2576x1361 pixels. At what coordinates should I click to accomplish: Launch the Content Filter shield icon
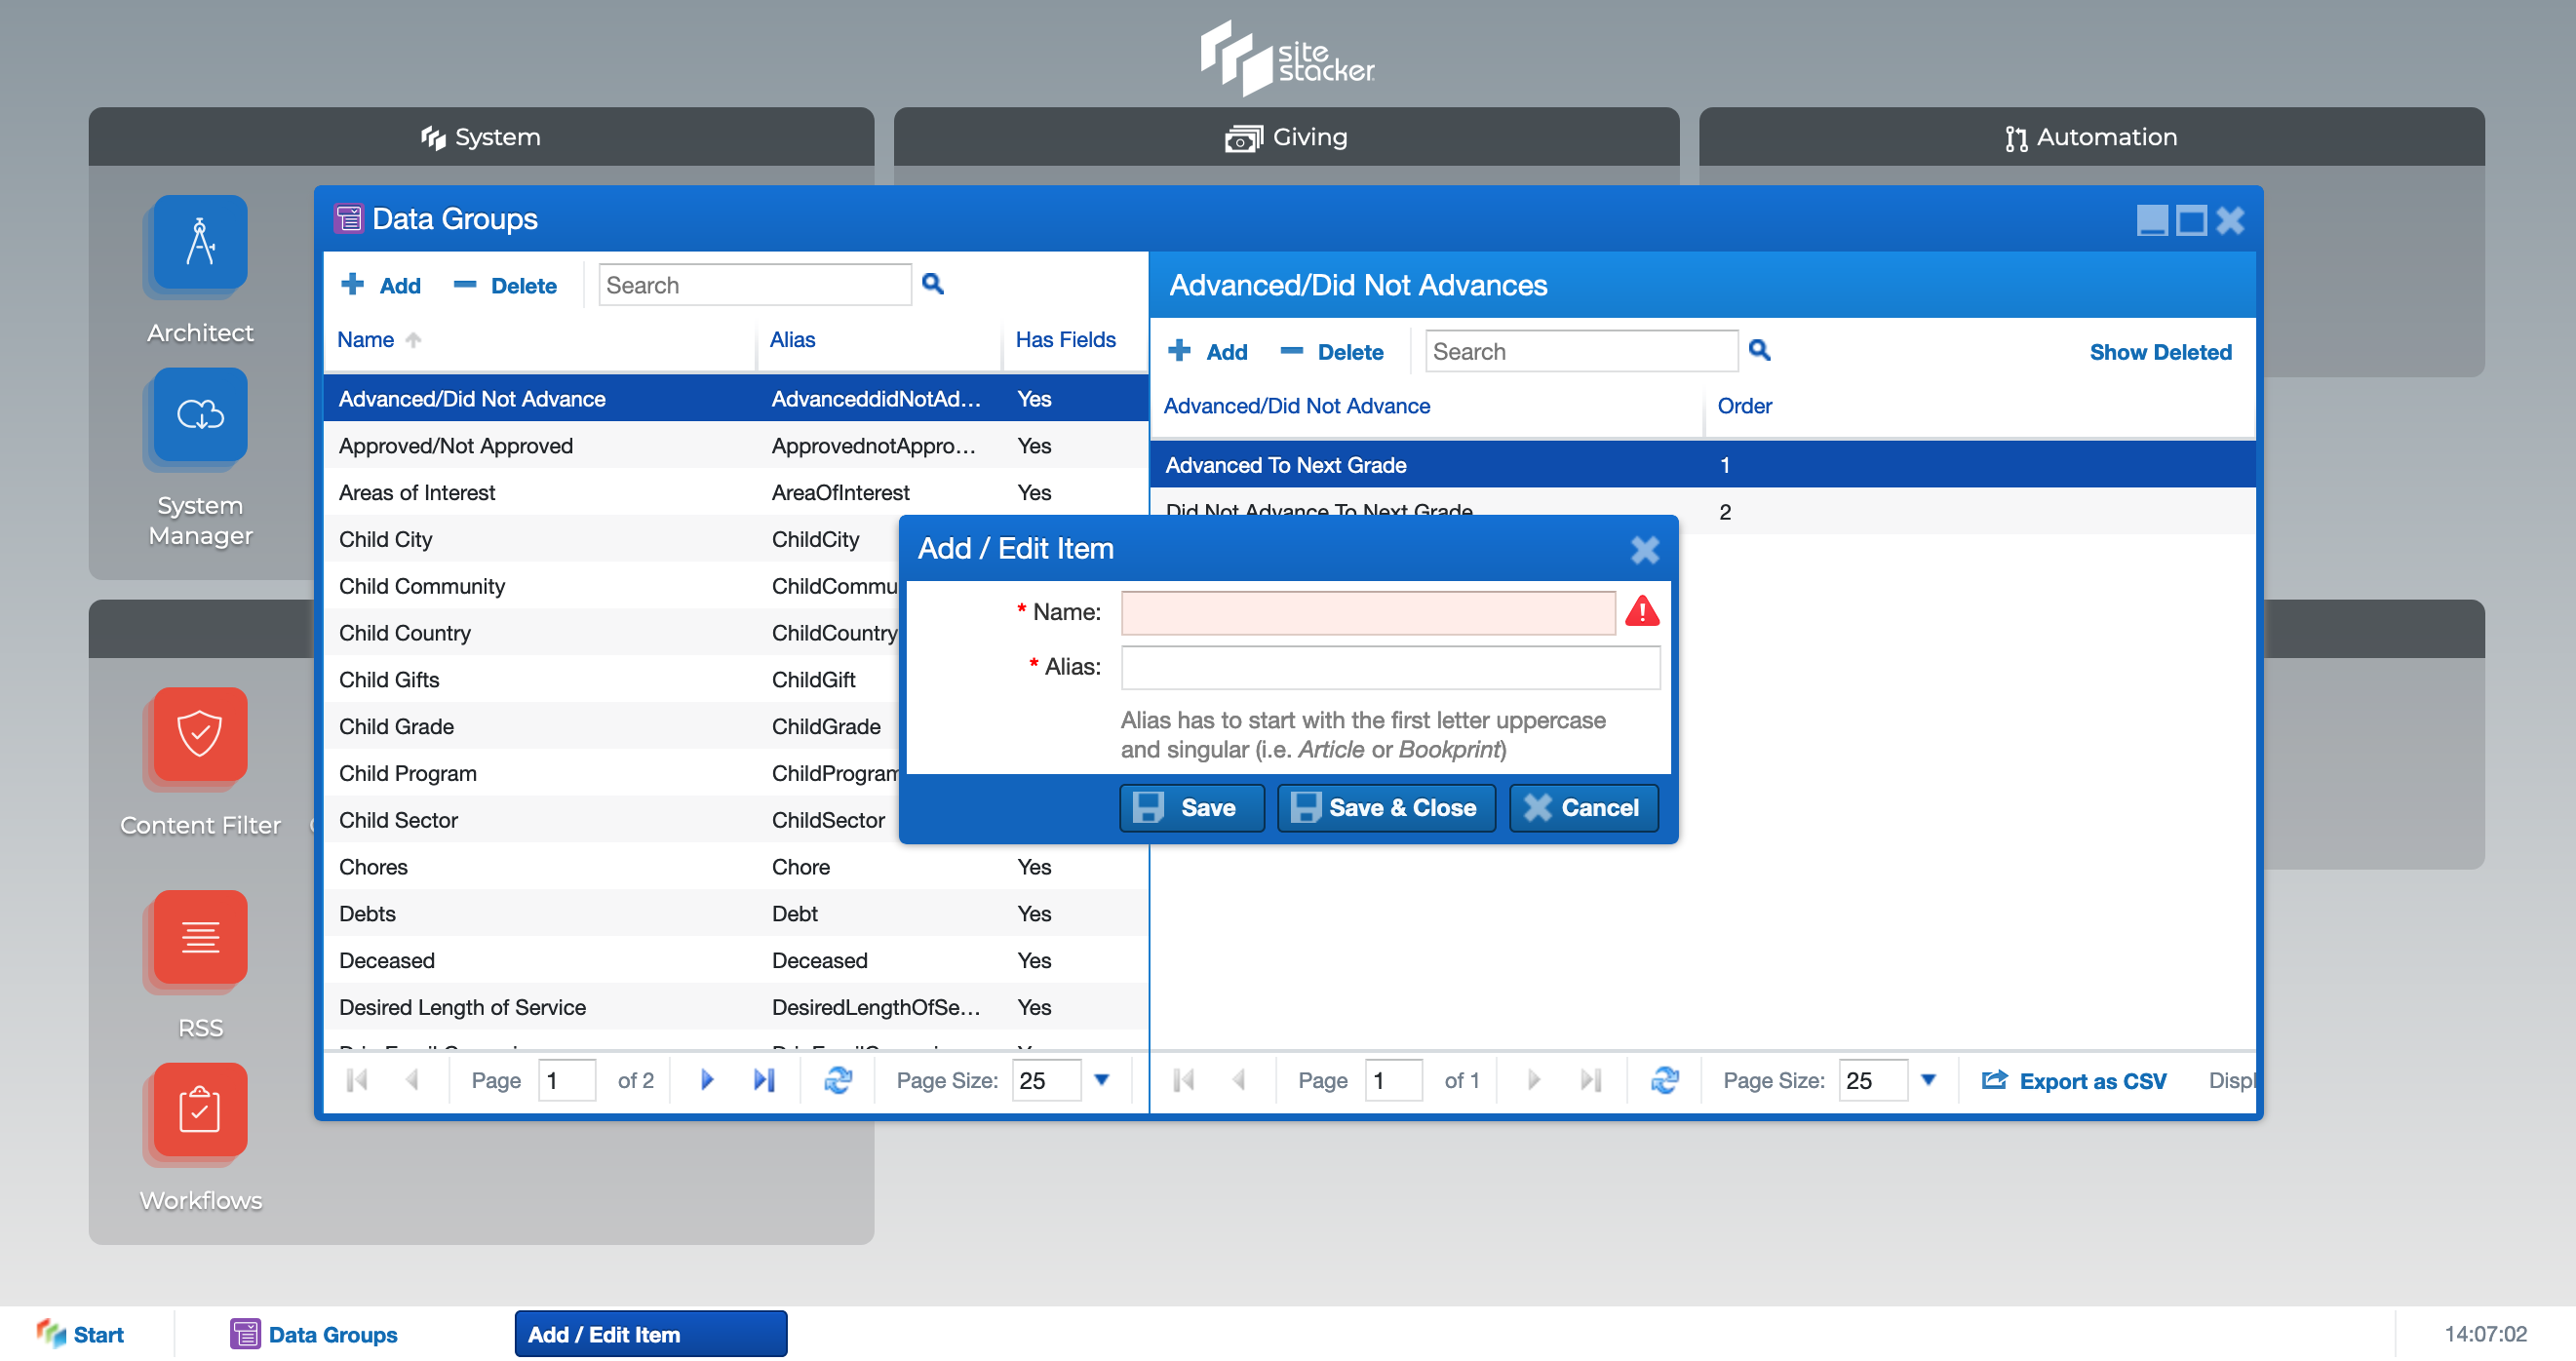tap(200, 734)
